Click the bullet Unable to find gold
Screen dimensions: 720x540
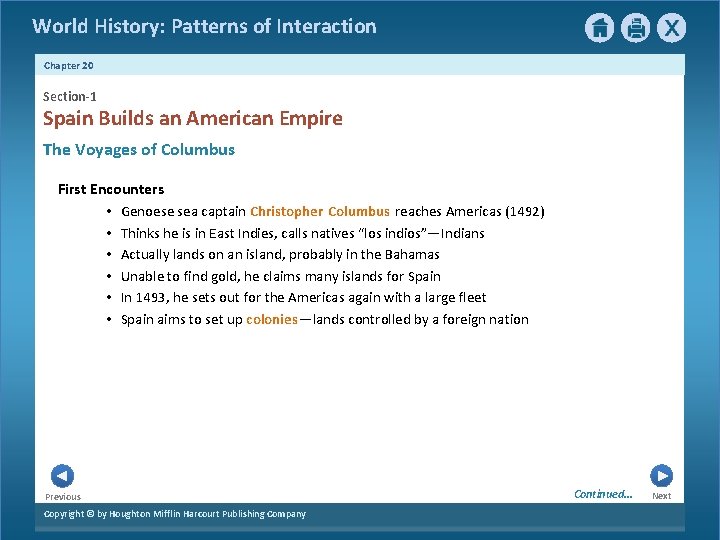point(281,276)
